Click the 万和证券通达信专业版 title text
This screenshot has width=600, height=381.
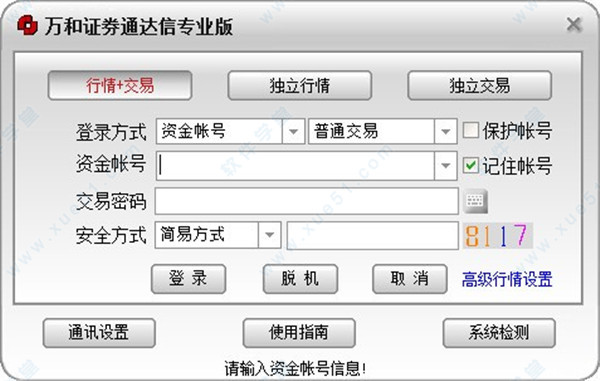coord(139,26)
